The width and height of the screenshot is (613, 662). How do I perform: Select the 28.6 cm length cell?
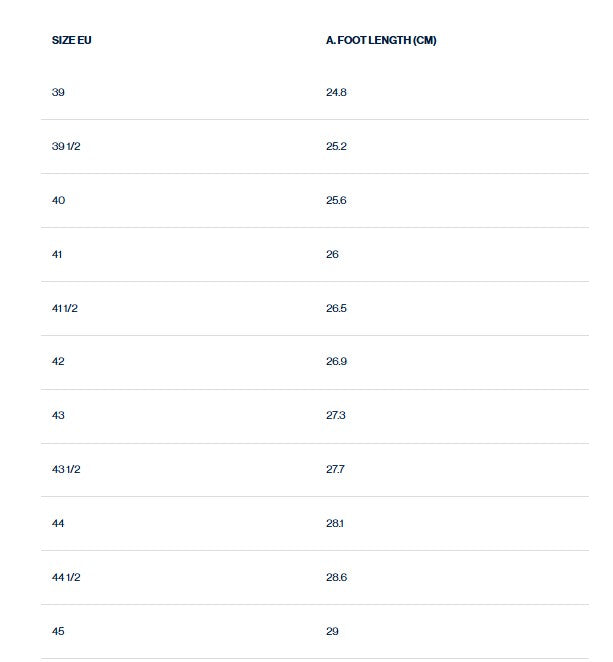coord(336,578)
